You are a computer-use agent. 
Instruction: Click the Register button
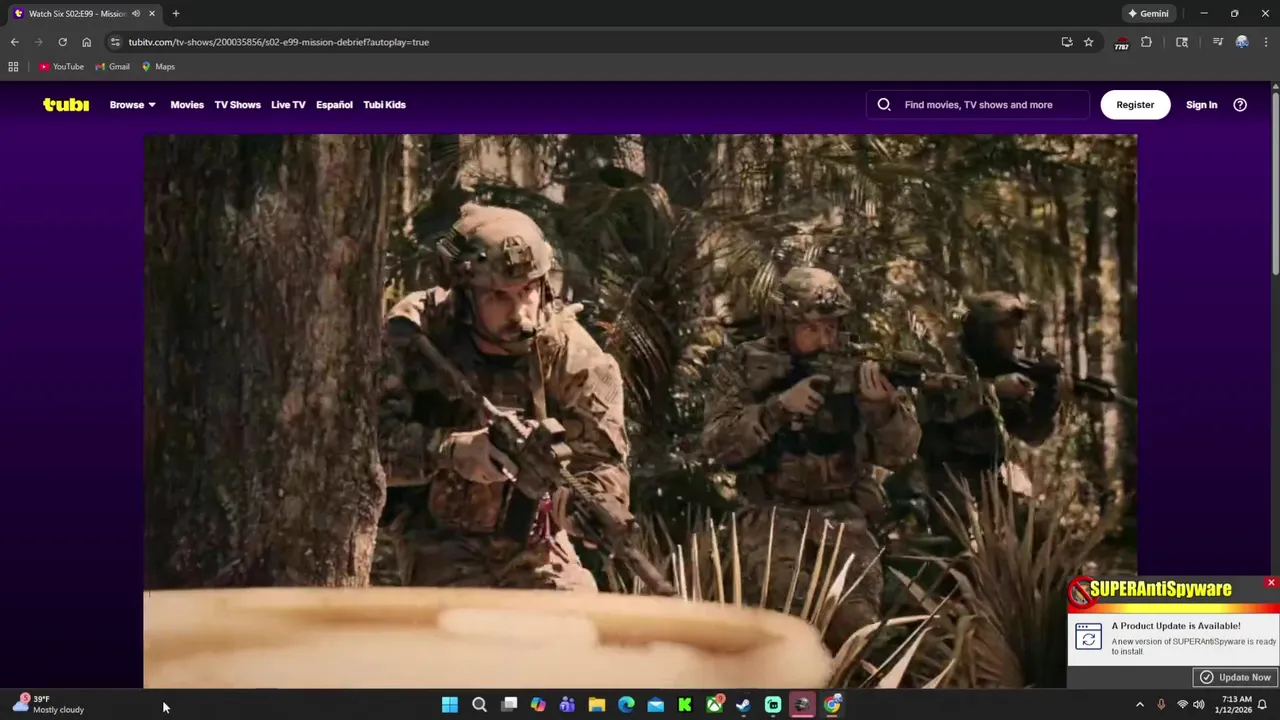click(x=1135, y=104)
